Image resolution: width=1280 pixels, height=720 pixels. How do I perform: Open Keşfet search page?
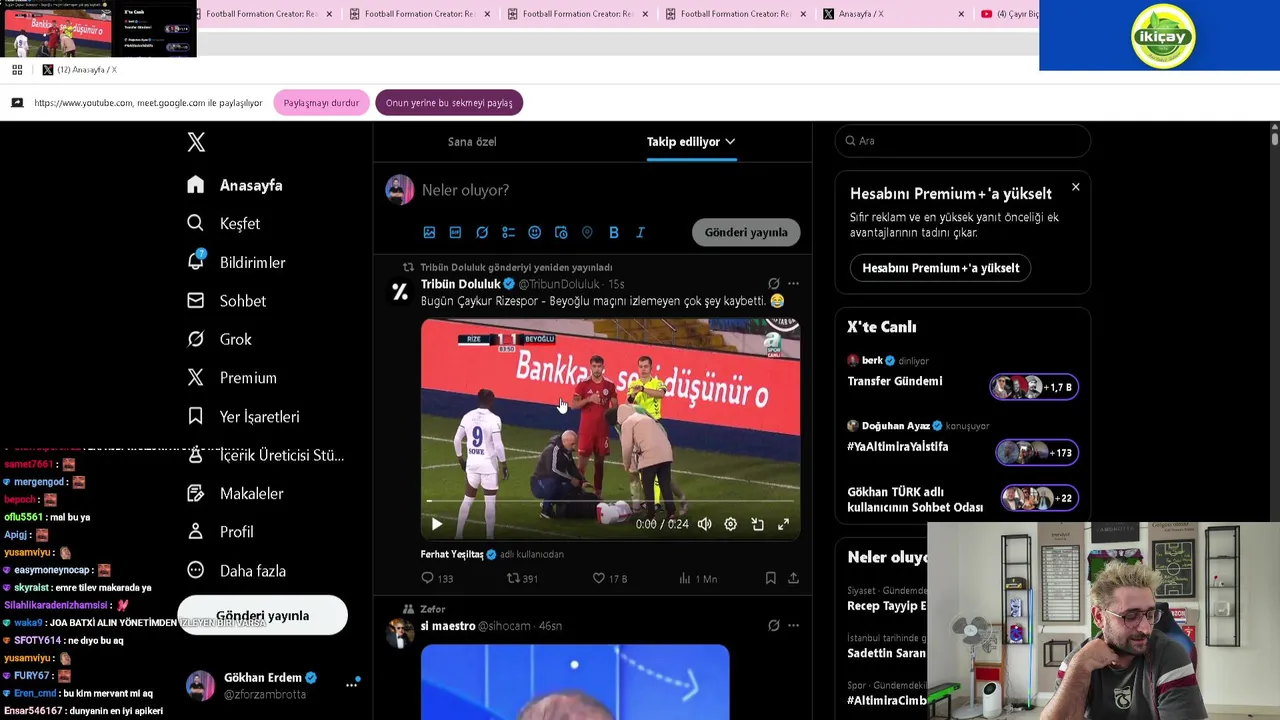(x=224, y=223)
